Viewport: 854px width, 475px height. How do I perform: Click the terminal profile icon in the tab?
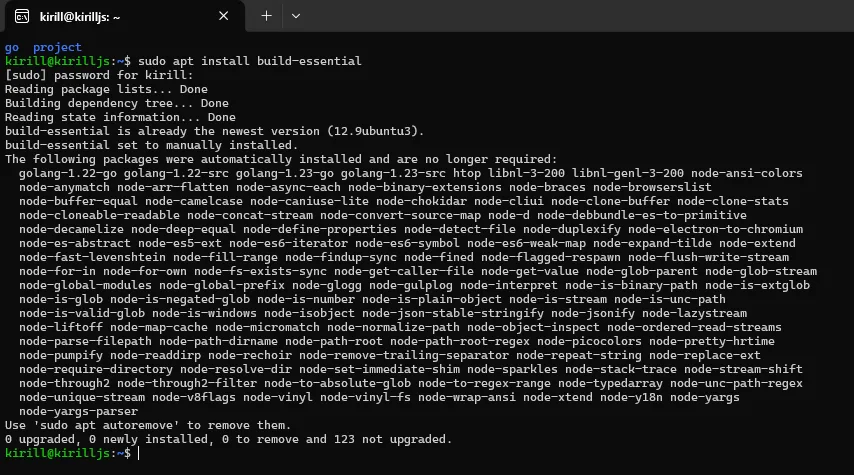coord(21,16)
